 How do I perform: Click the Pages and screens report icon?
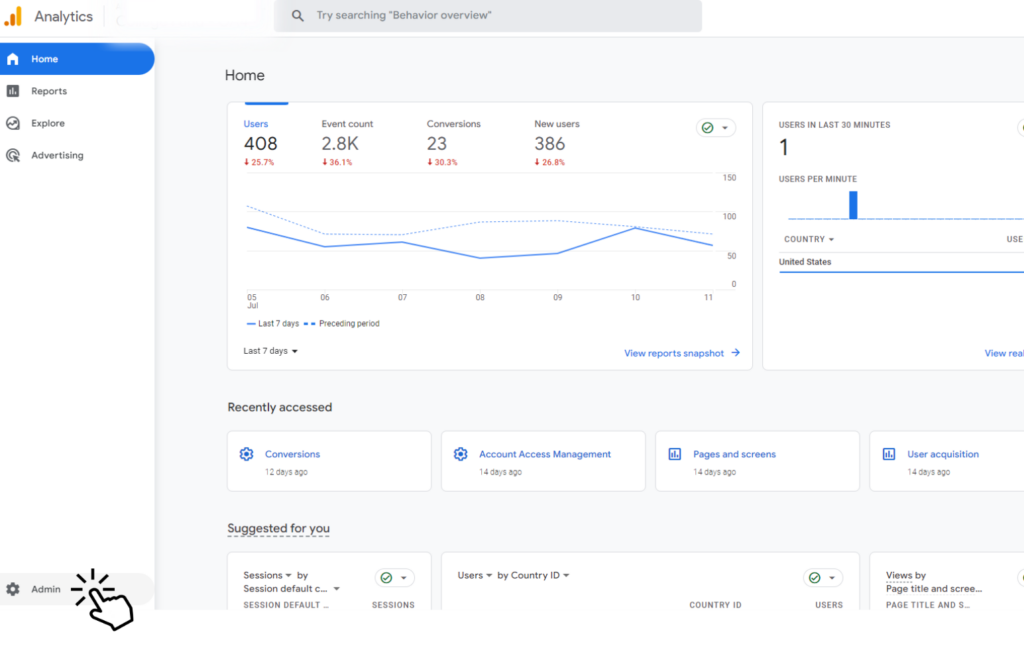(674, 454)
